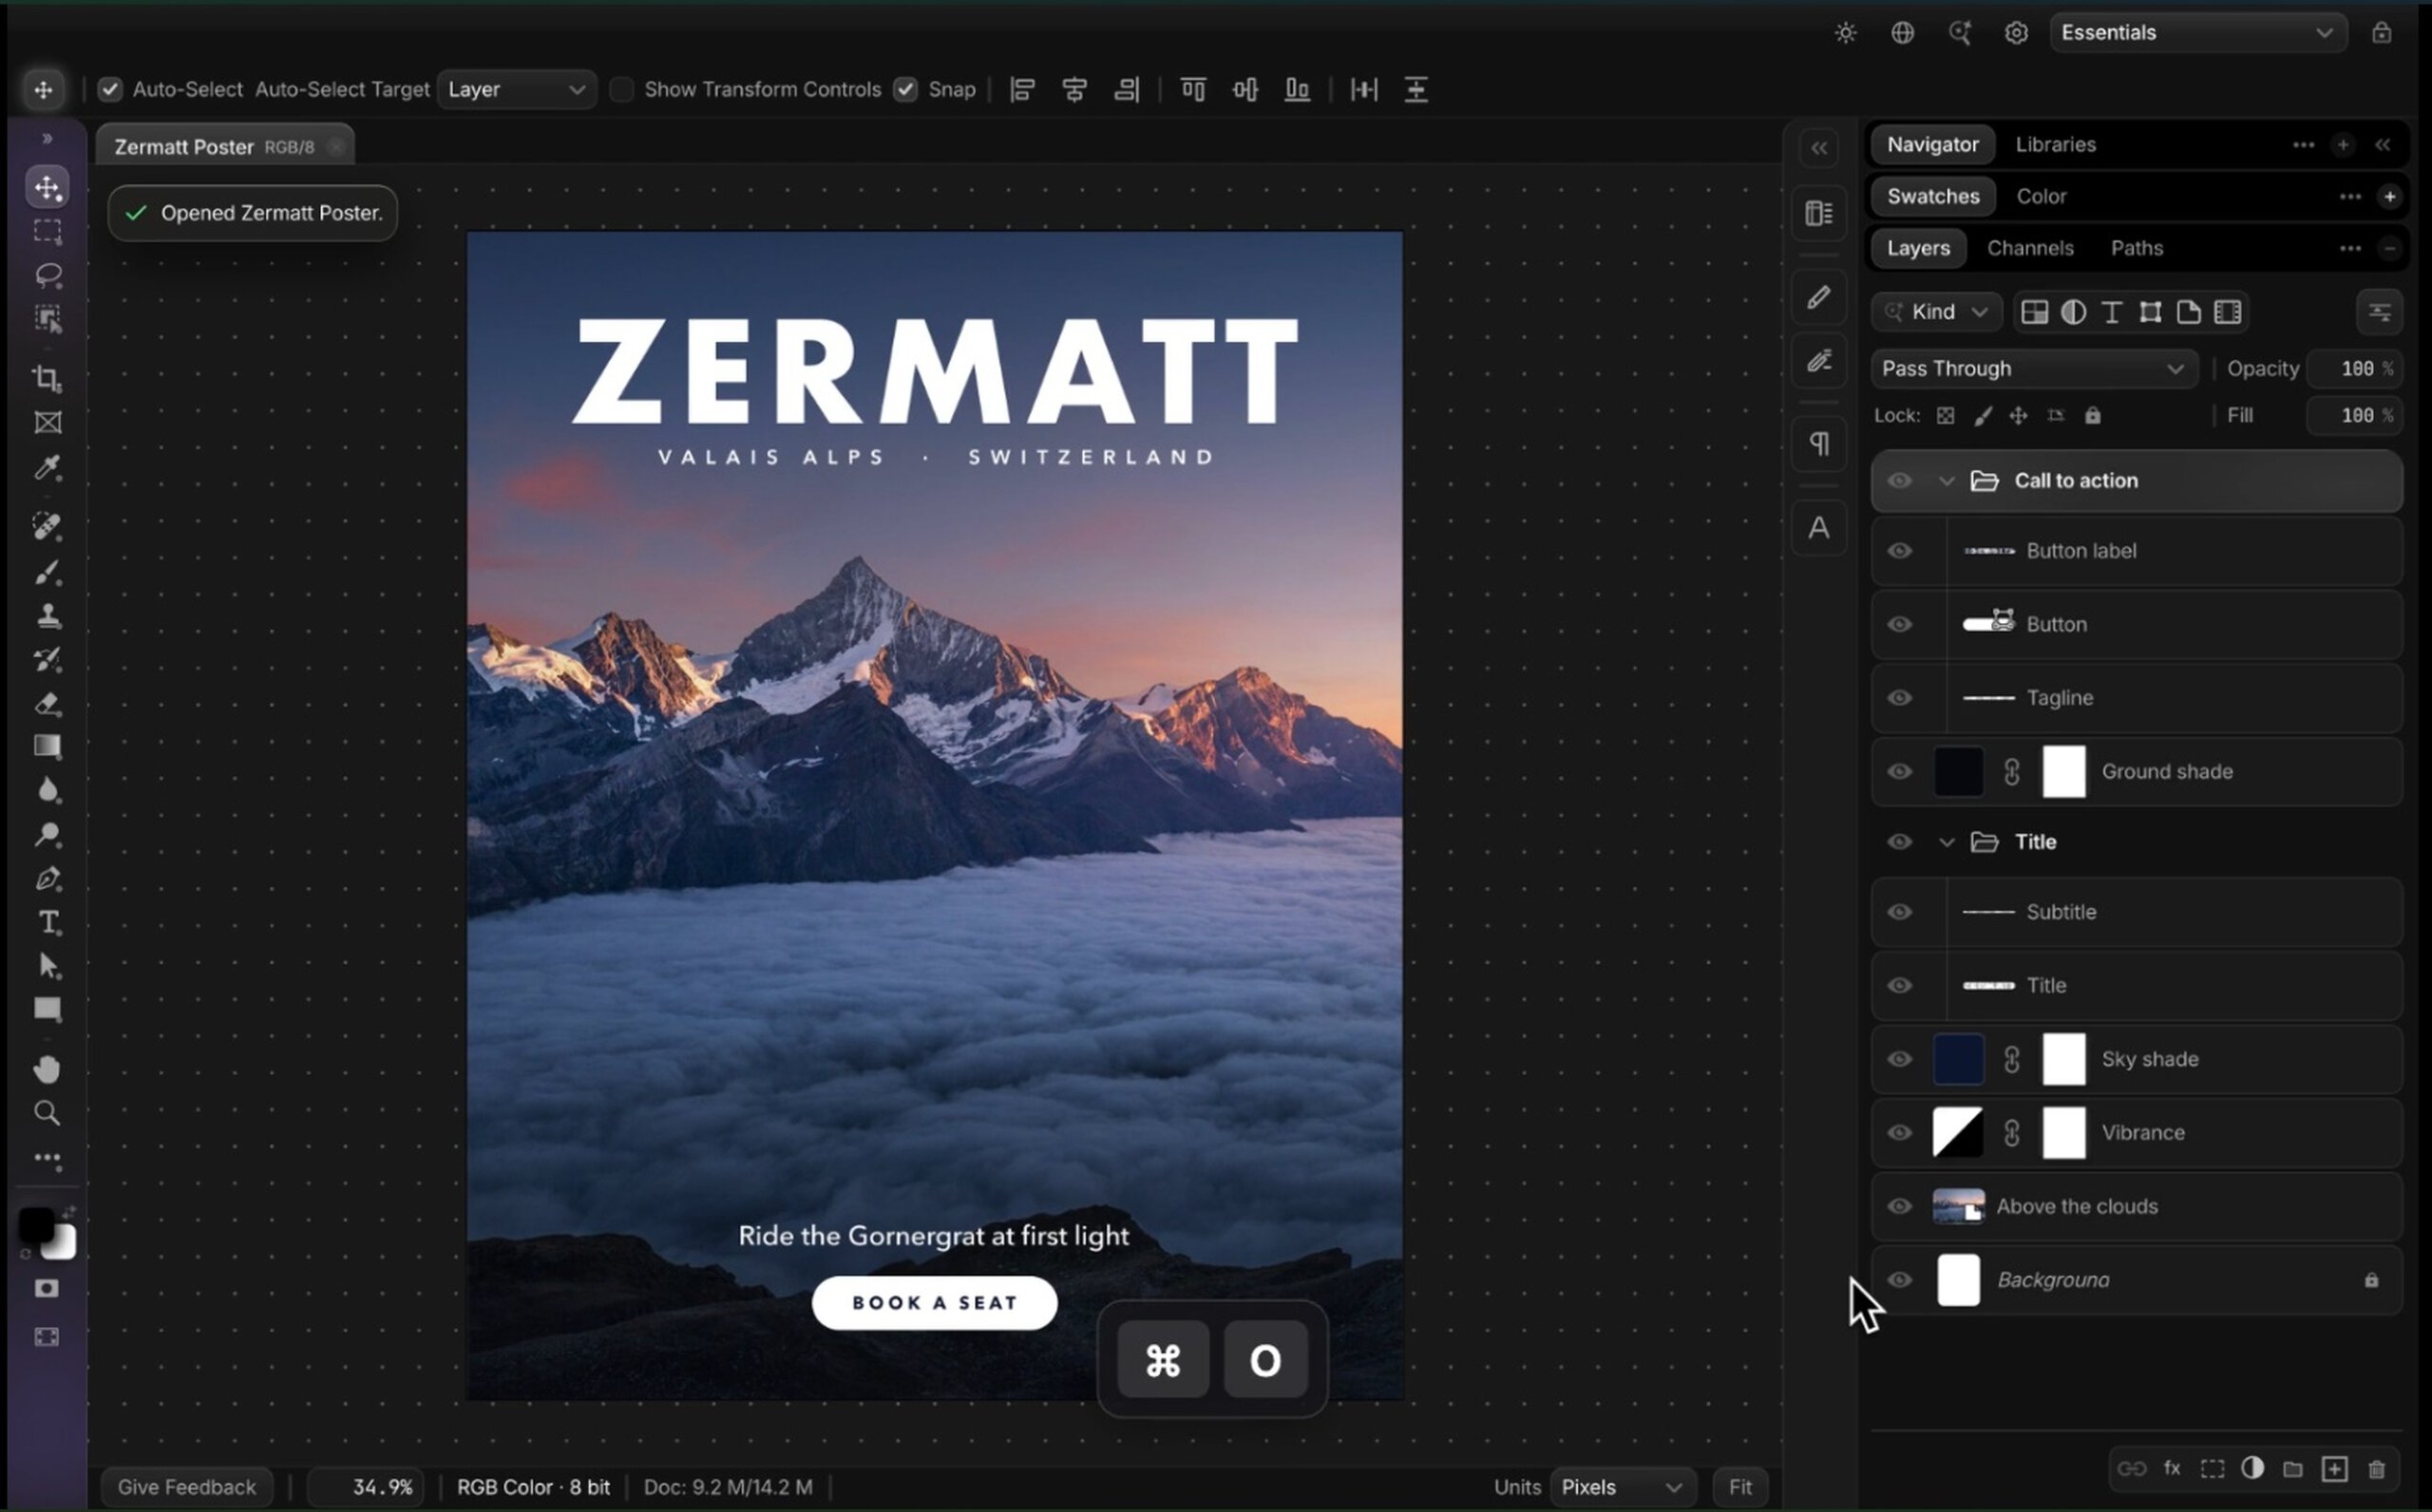
Task: Uncheck the Auto-Select checkbox
Action: (x=110, y=90)
